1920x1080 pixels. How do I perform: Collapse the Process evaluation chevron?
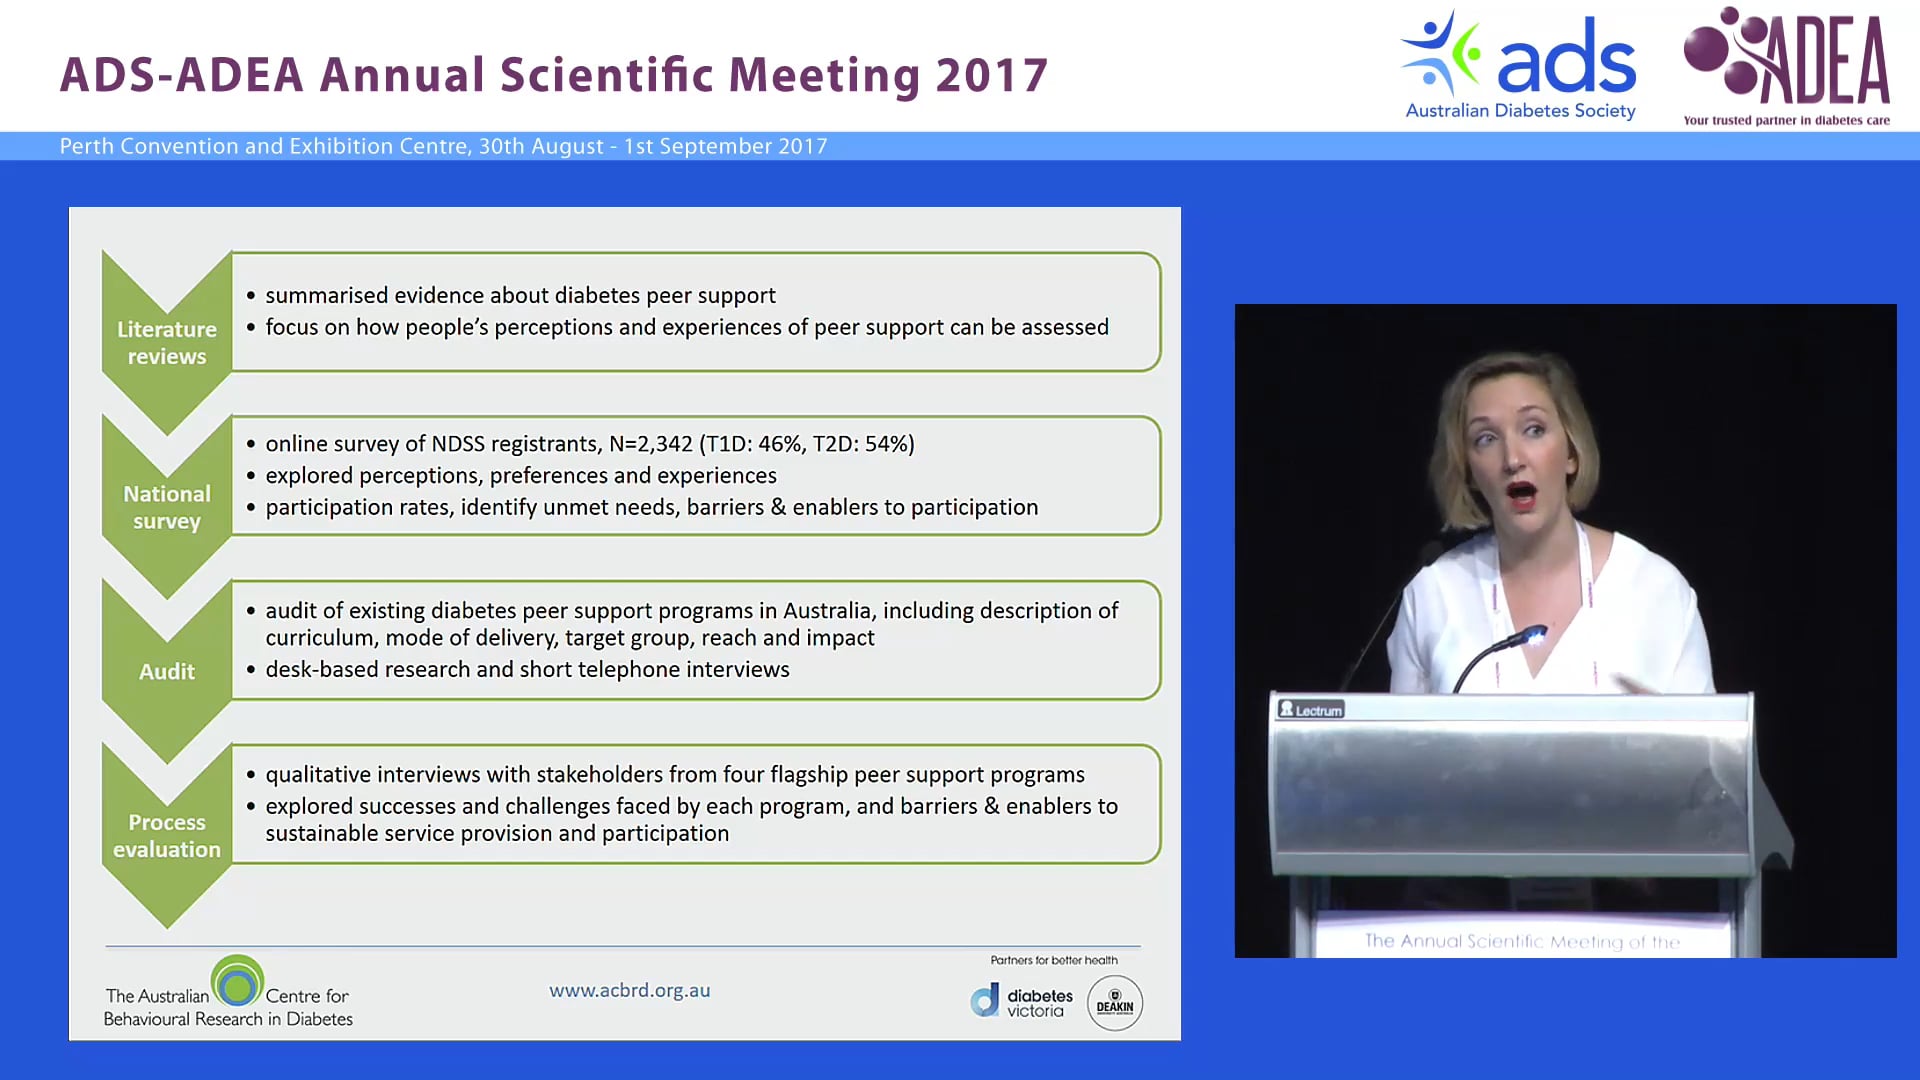(x=166, y=833)
